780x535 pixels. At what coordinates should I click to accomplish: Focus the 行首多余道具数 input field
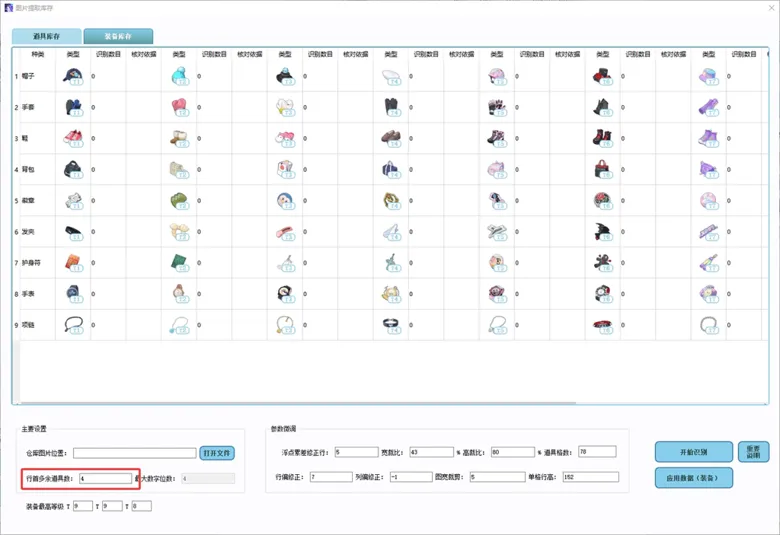pos(105,478)
